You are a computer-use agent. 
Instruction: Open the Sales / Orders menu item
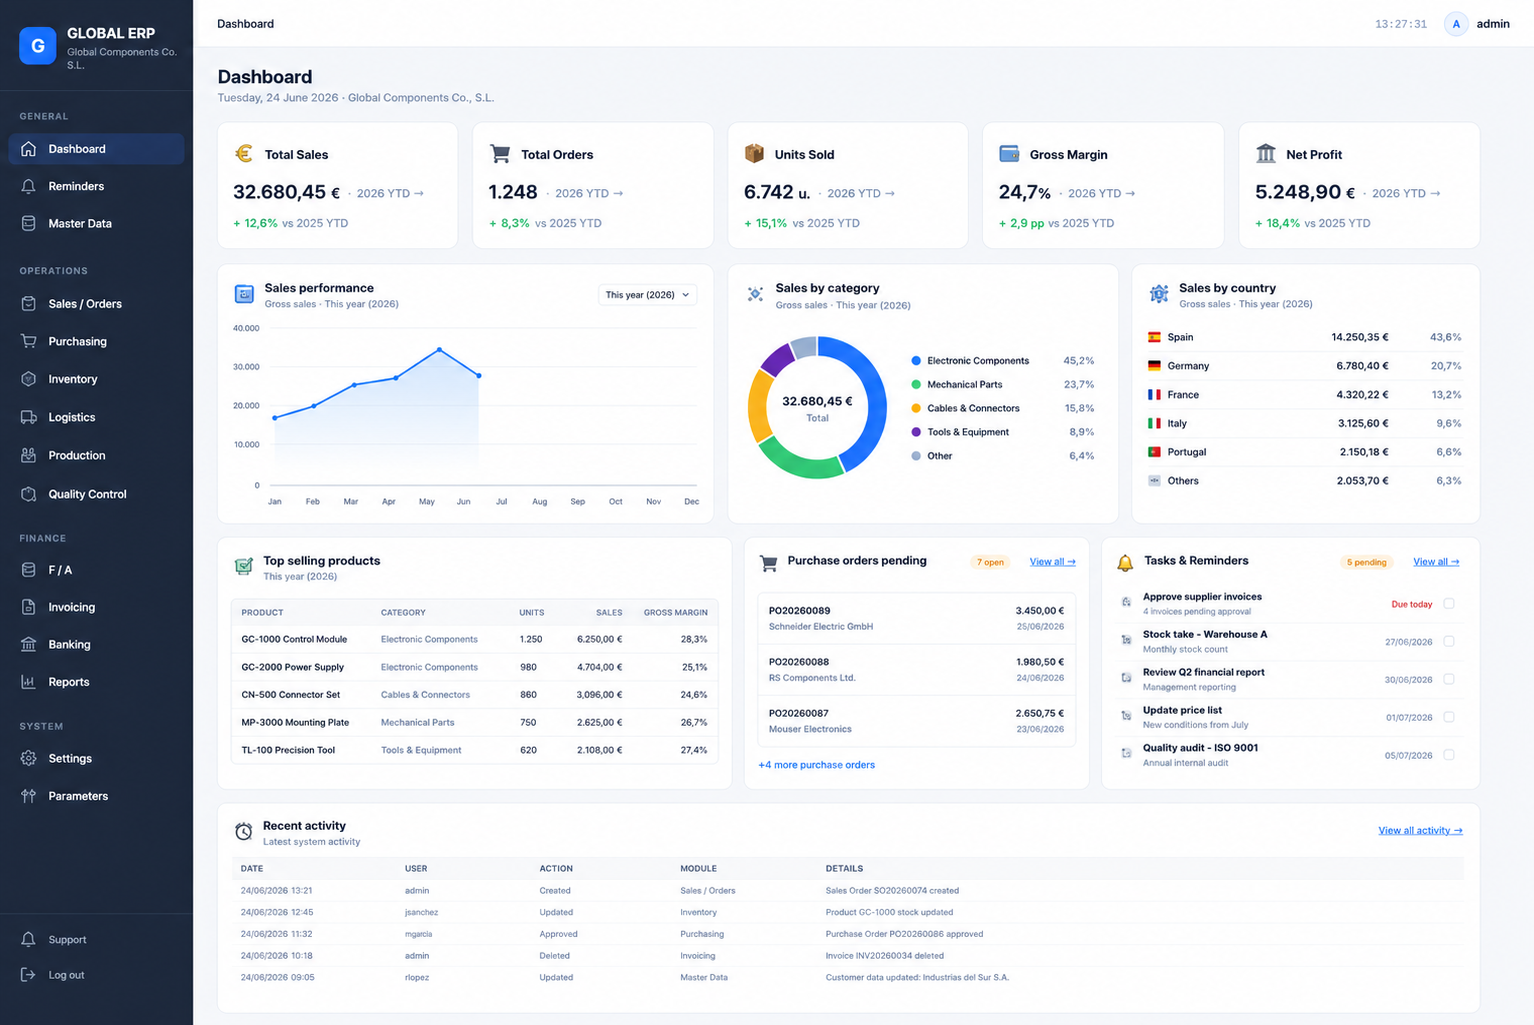click(96, 304)
